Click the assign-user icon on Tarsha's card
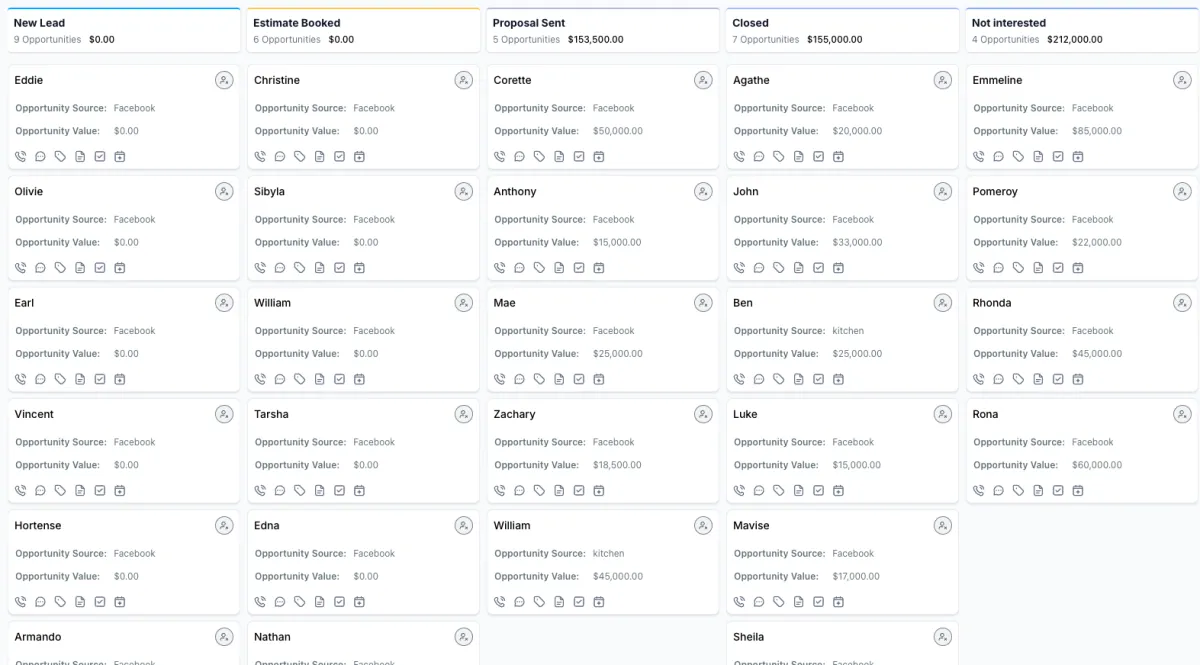1200x665 pixels. [463, 414]
